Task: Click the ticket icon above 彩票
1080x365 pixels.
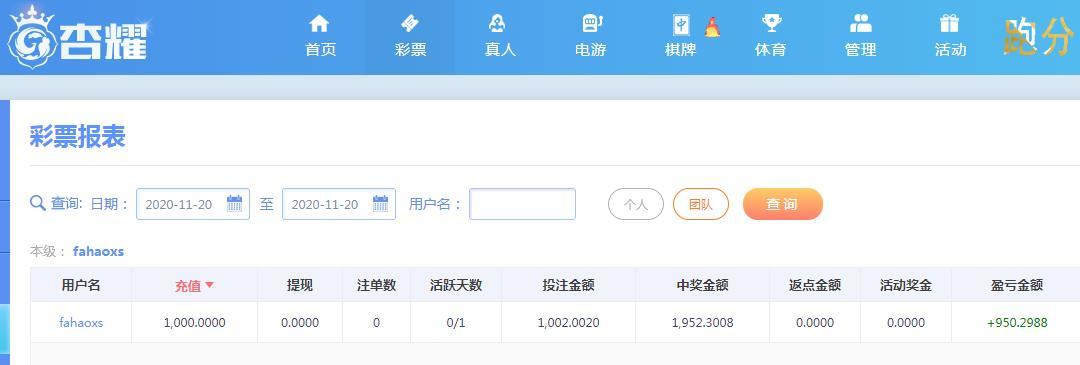Action: (410, 24)
